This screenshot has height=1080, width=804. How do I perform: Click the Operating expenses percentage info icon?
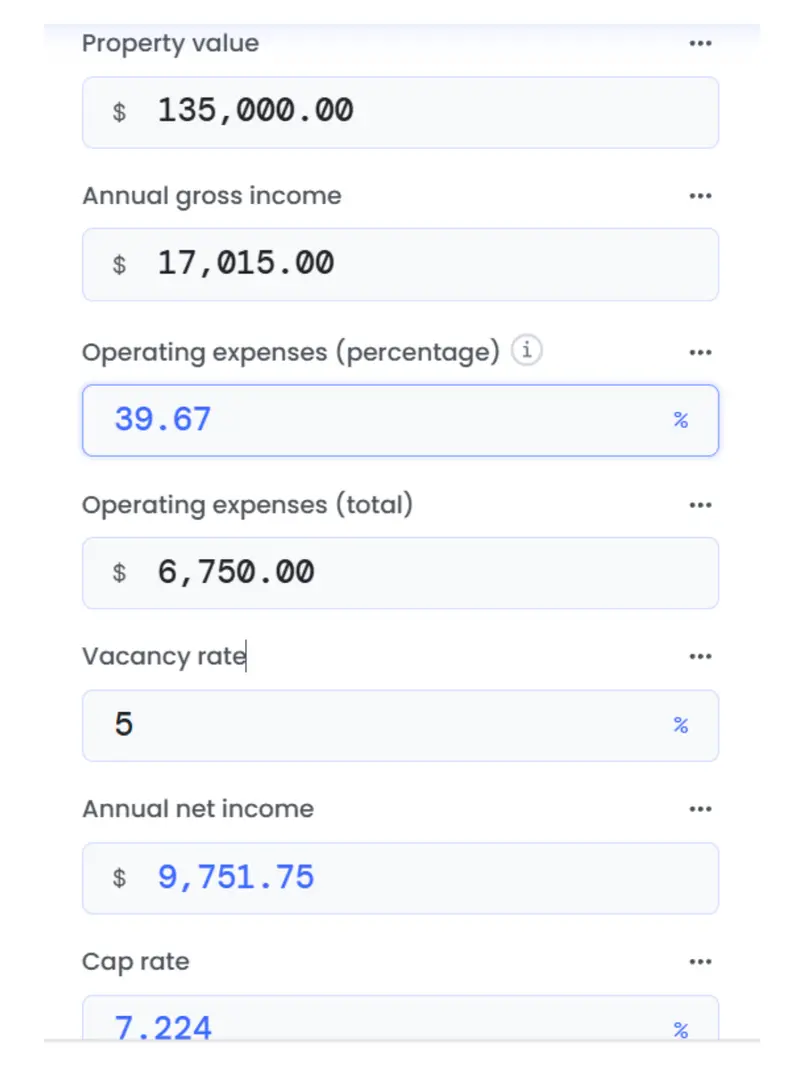click(x=526, y=352)
